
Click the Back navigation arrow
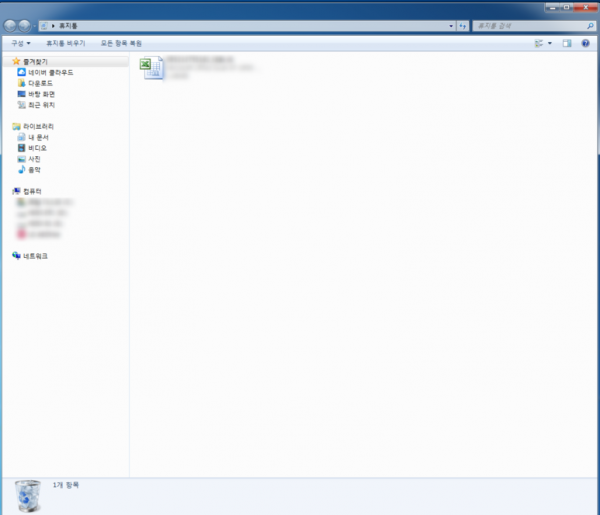coord(10,24)
